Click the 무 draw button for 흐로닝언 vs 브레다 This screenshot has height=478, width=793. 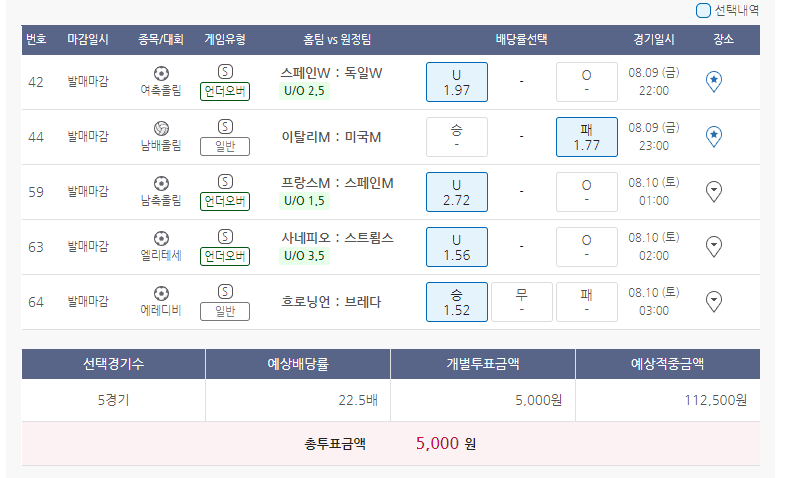point(521,302)
